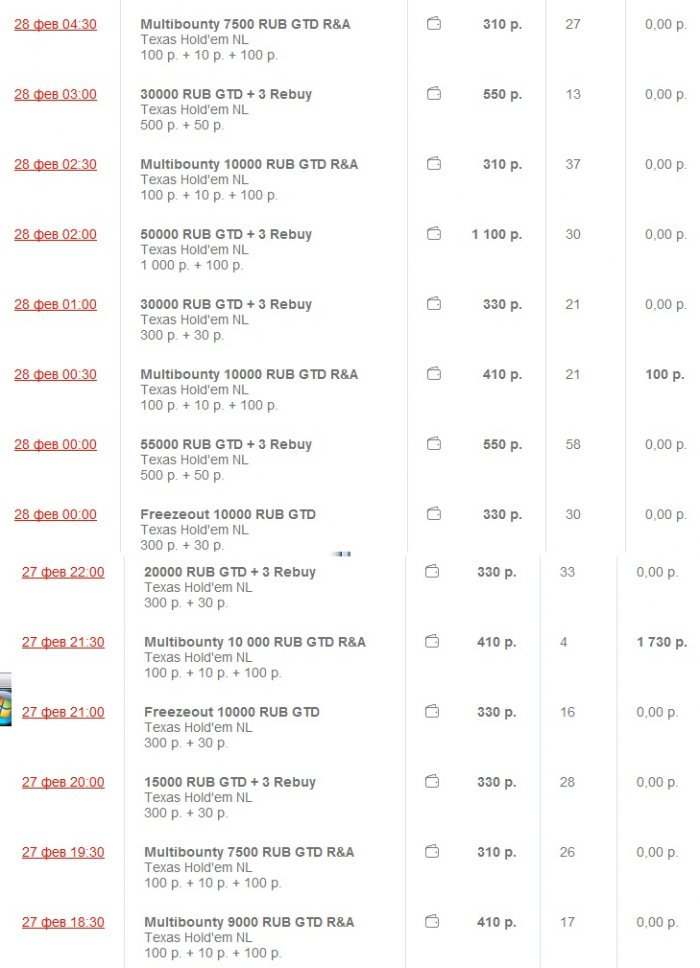This screenshot has width=700, height=968.
Task: Follow the 27 фев 21:30 date link
Action: [x=63, y=642]
